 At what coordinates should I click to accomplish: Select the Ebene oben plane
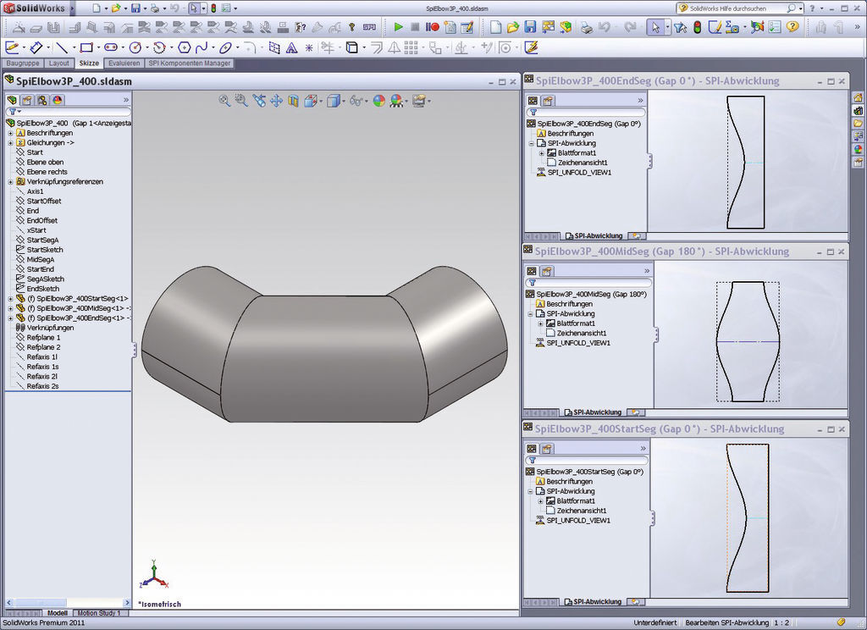(45, 162)
